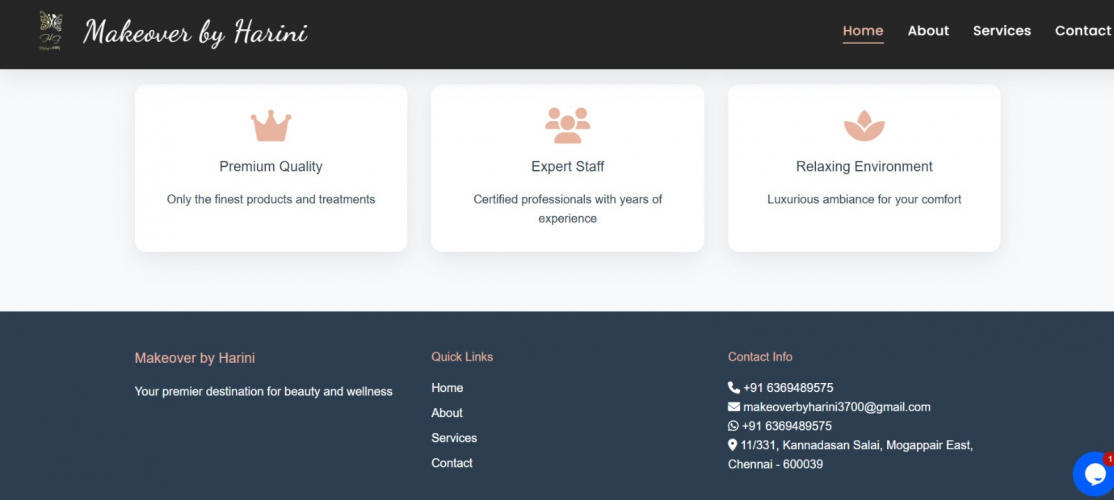Click the phone handset icon in Contact Info
Image resolution: width=1114 pixels, height=500 pixels.
734,388
